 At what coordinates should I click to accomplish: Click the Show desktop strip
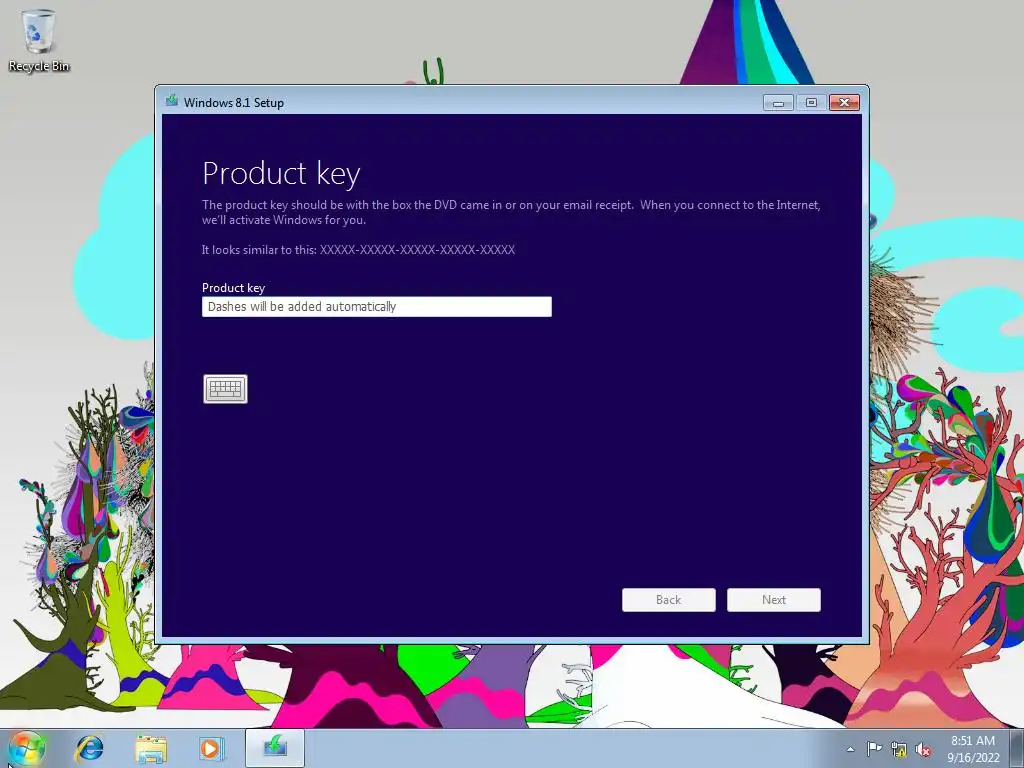click(x=1017, y=748)
